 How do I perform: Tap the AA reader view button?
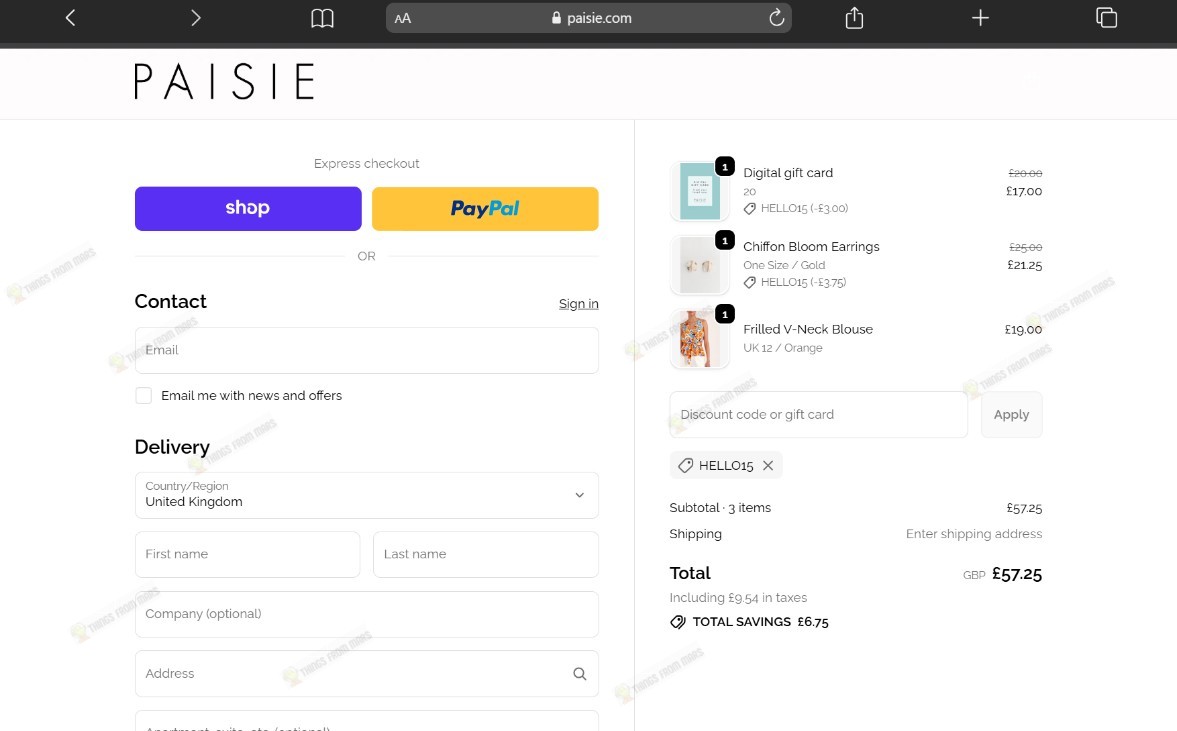point(402,18)
